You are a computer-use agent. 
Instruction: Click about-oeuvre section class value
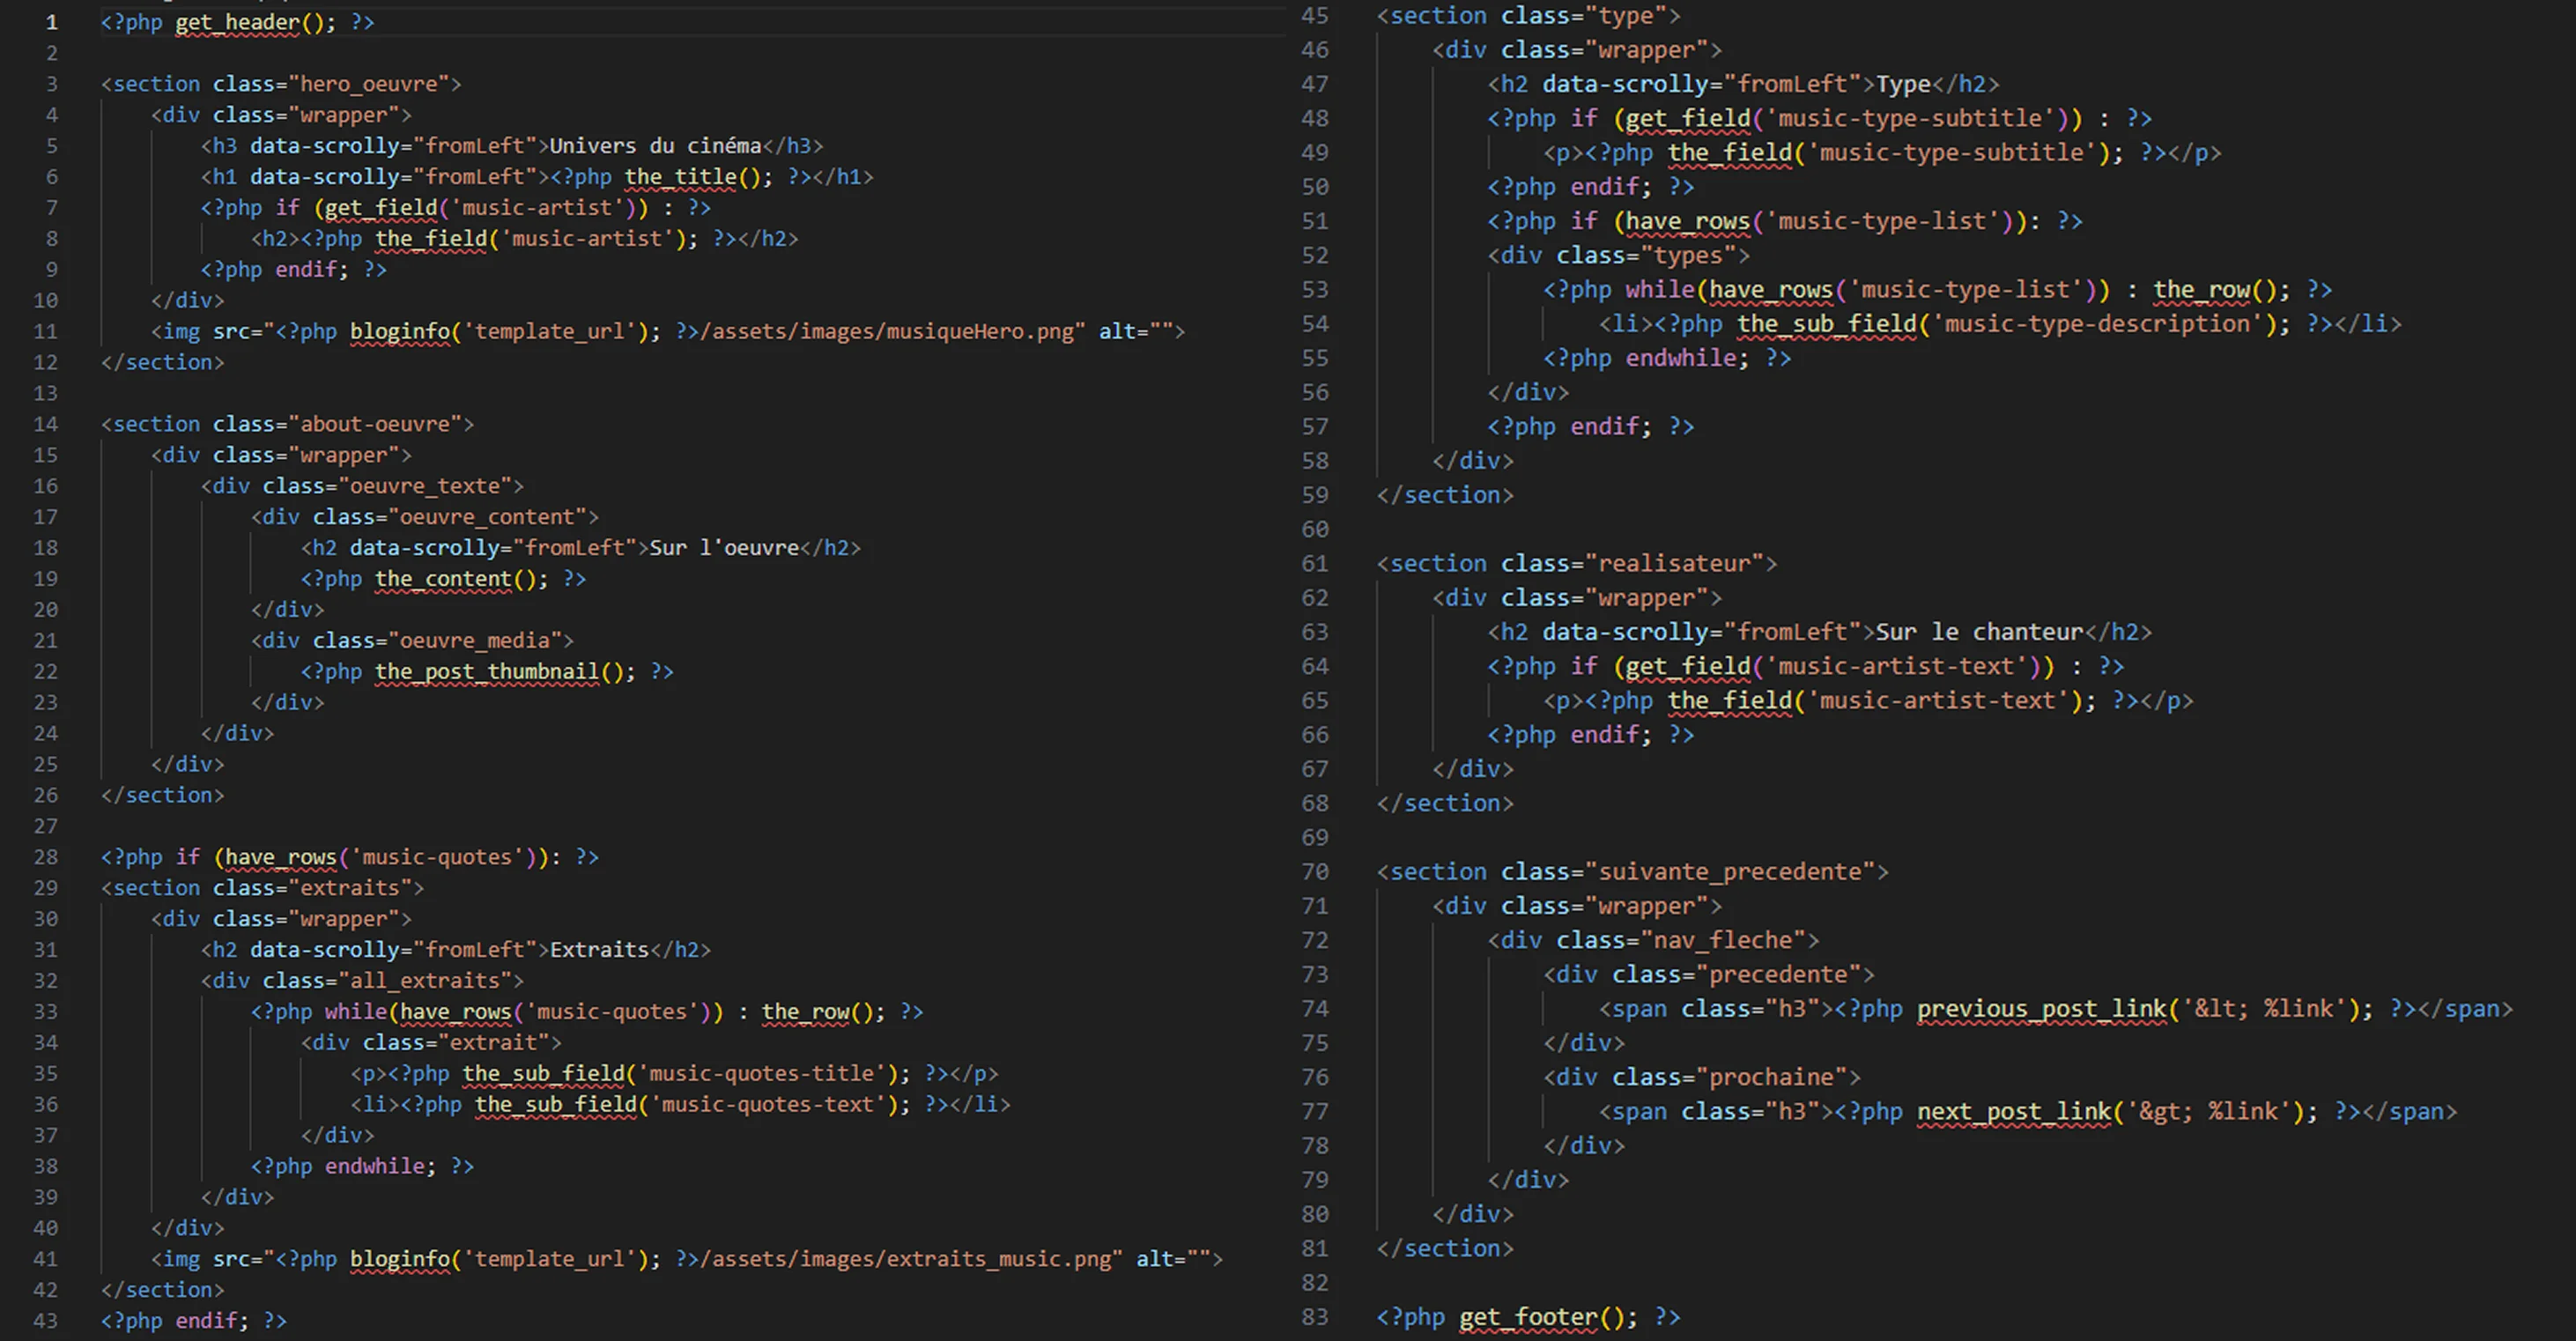click(x=375, y=424)
